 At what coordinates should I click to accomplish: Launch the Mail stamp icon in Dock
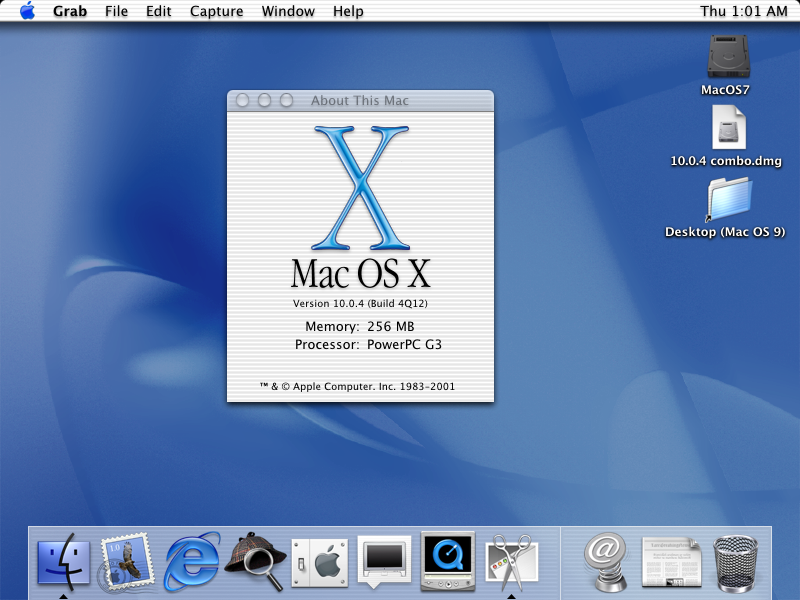(x=127, y=561)
